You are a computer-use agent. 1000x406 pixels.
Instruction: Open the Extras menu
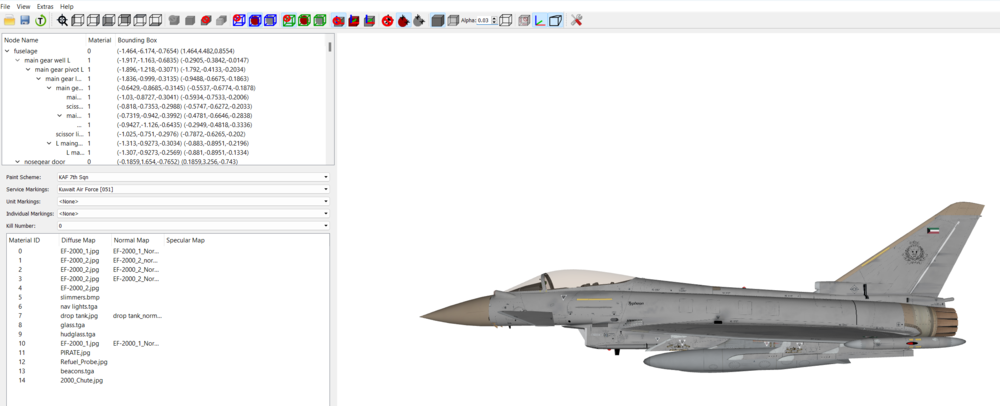44,6
